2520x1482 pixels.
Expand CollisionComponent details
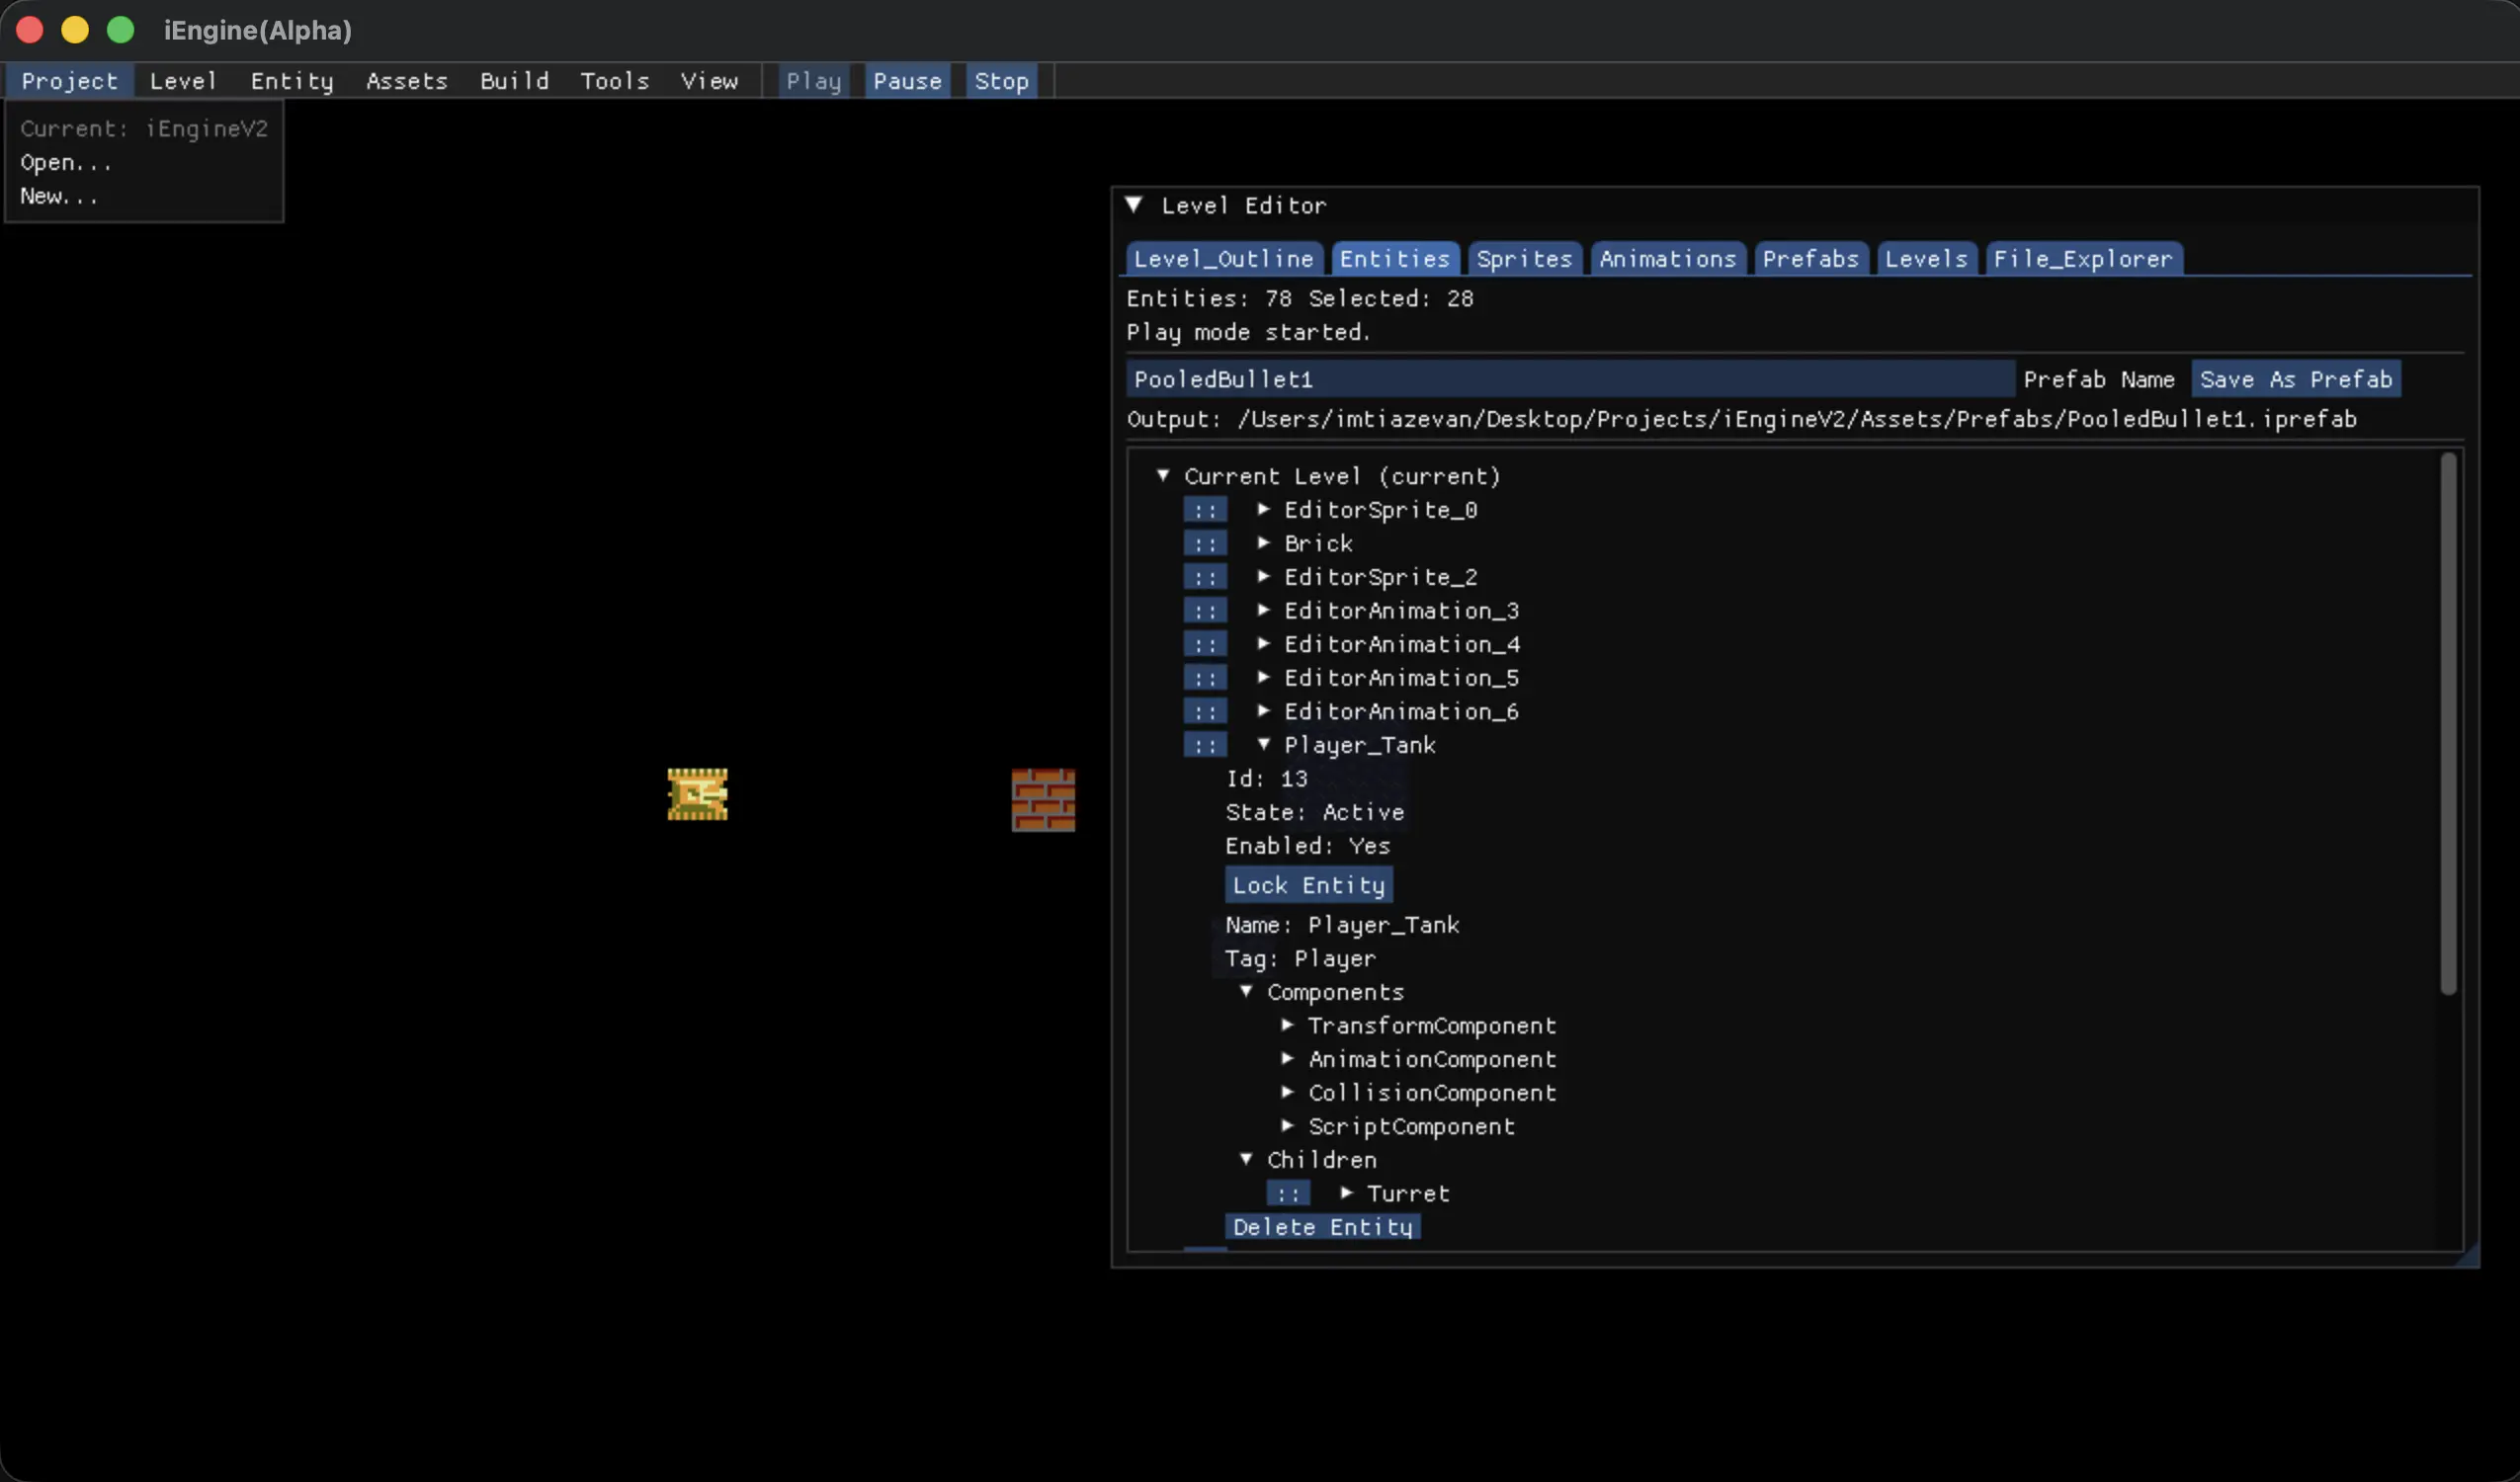[1288, 1092]
